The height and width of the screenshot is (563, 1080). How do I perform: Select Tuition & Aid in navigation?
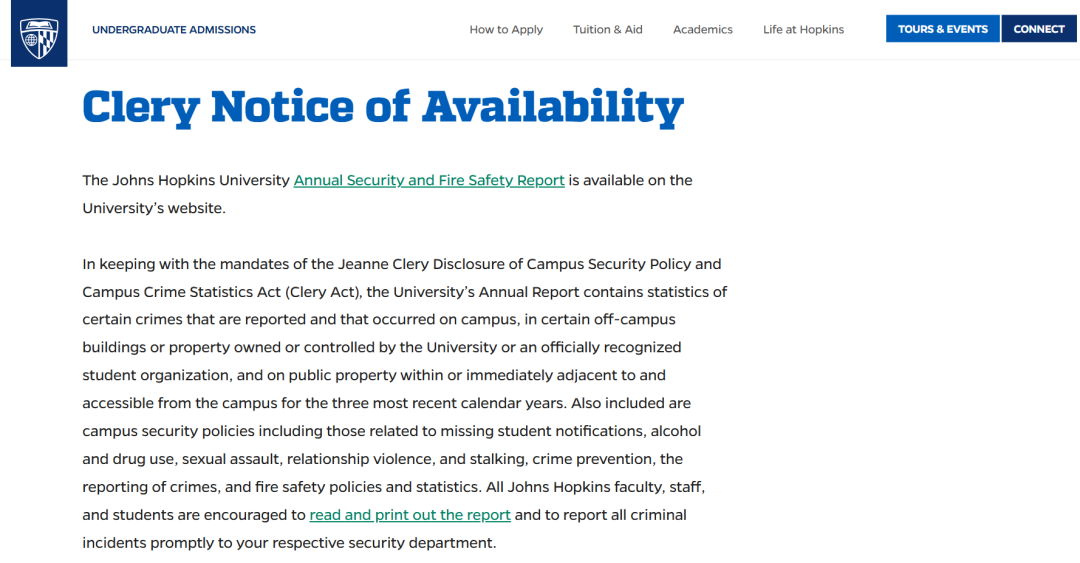(608, 30)
